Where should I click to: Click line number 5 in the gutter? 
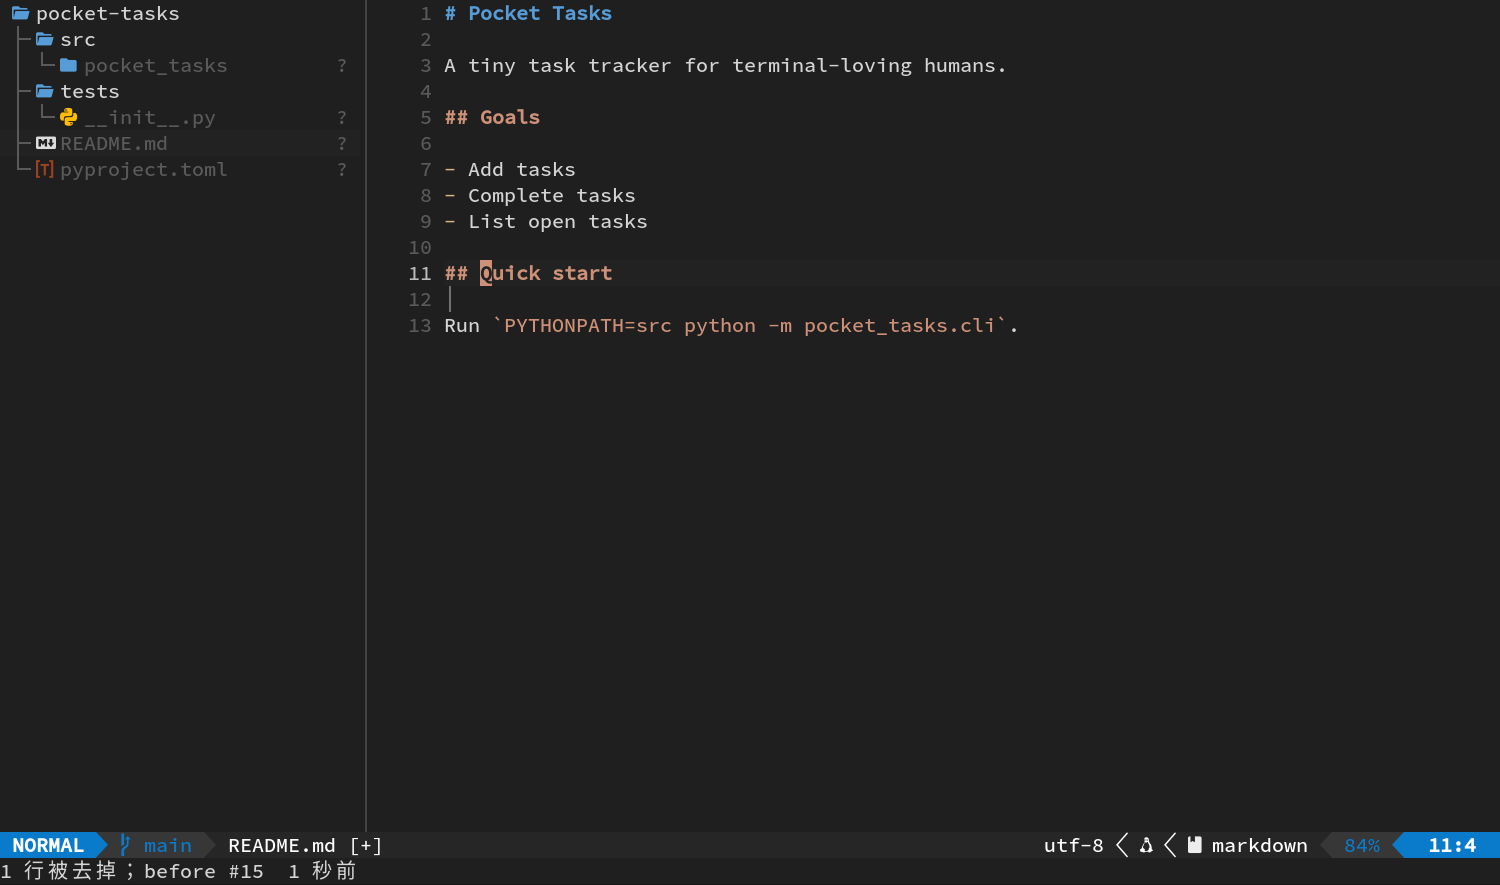pyautogui.click(x=426, y=118)
